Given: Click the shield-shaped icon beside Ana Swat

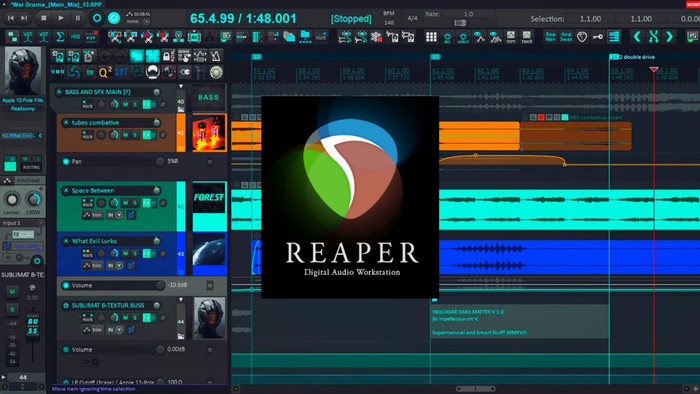Looking at the screenshot, I should coord(582,37).
